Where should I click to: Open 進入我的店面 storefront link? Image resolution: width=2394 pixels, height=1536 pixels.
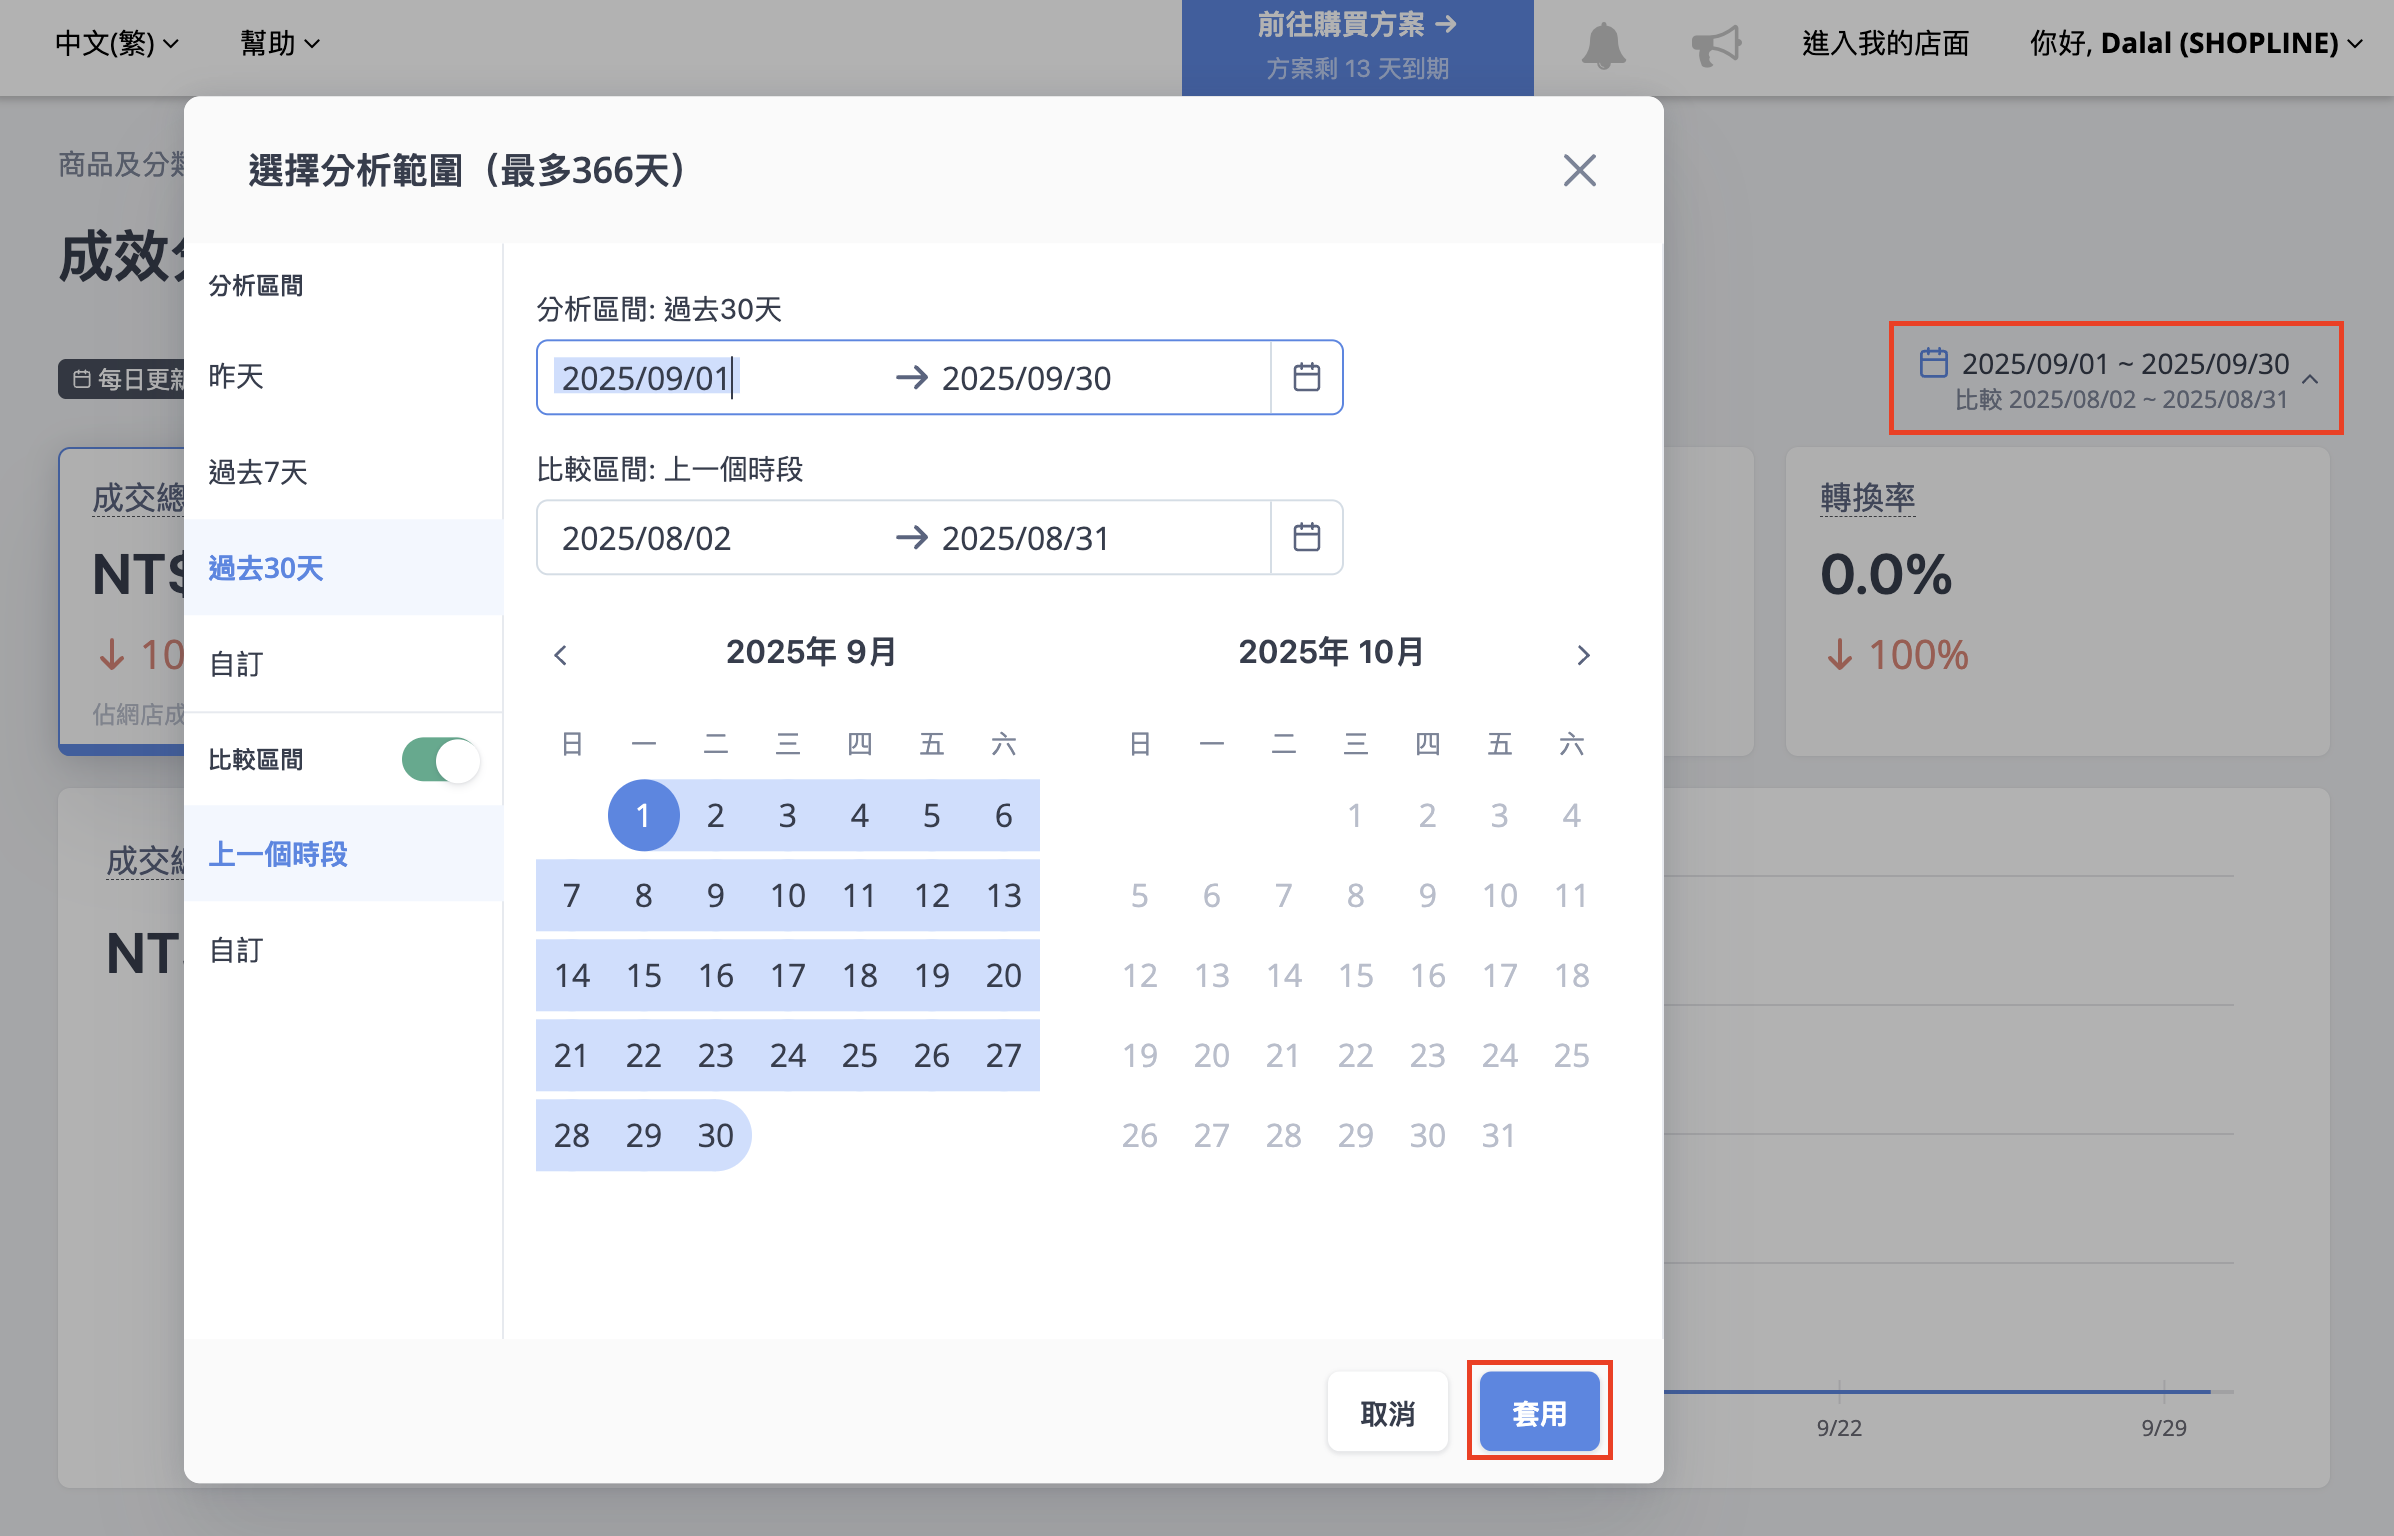click(1885, 43)
